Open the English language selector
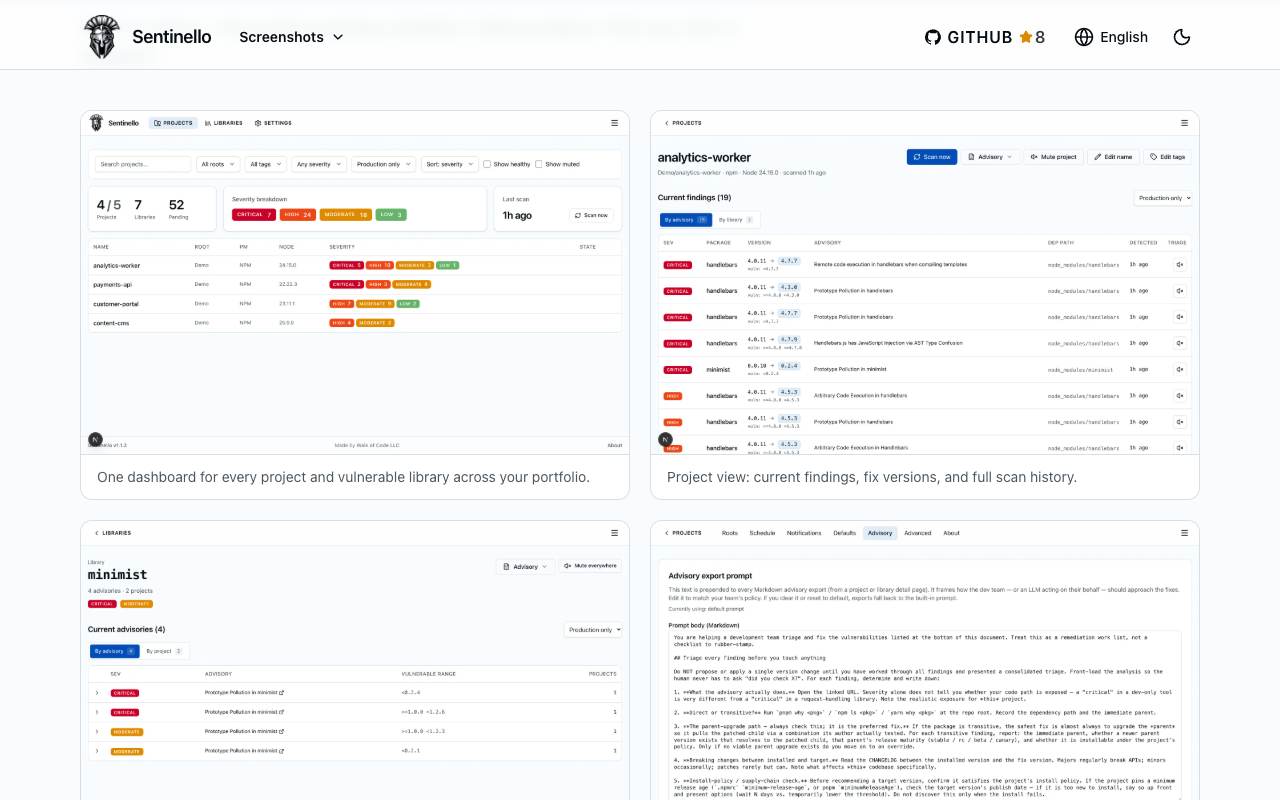Screen dimensions: 1280x800 pyautogui.click(x=1111, y=37)
